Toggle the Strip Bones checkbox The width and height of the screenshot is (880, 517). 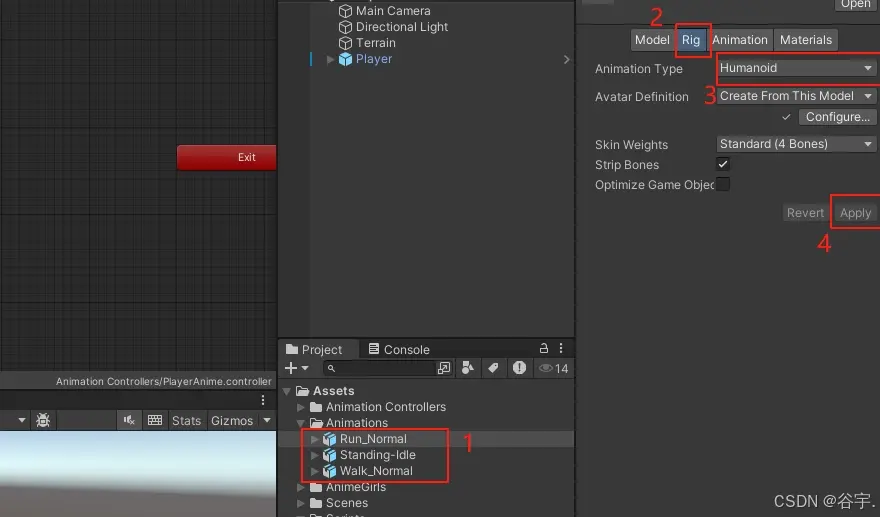click(x=723, y=164)
